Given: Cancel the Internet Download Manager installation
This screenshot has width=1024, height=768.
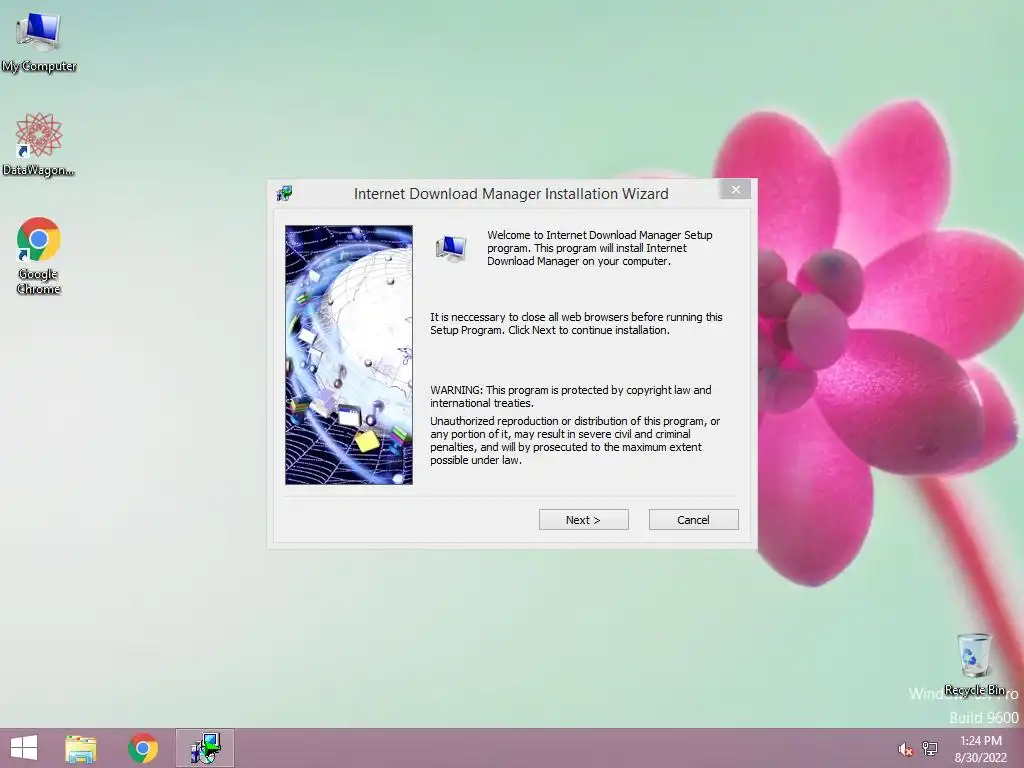Looking at the screenshot, I should (694, 520).
